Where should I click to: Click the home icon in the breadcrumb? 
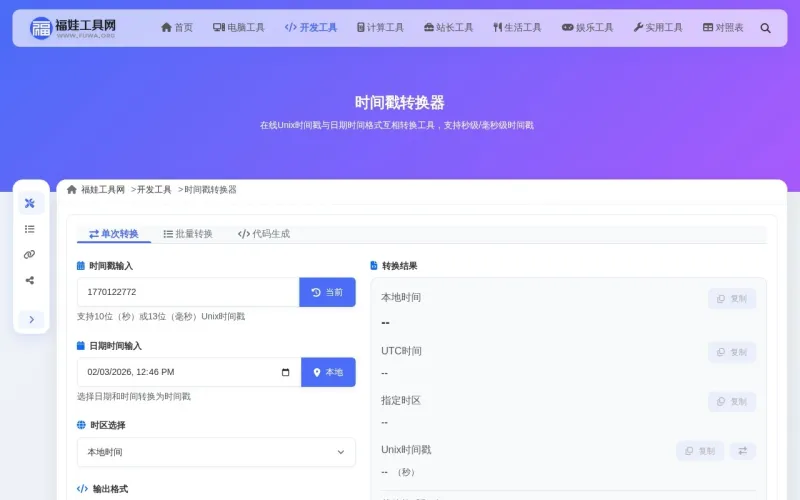pos(71,190)
